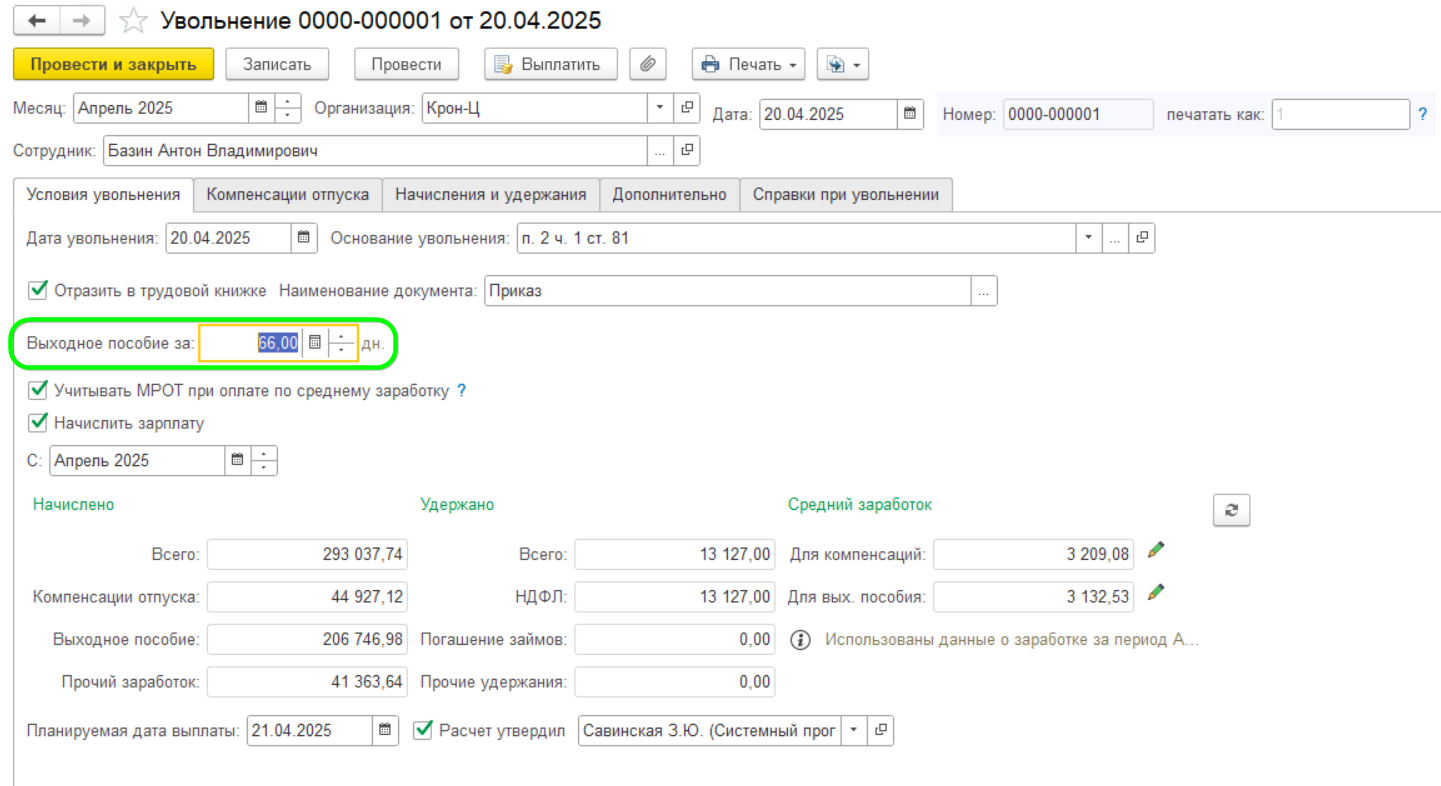Toggle the 'Начислить зарплату' checkbox
This screenshot has height=786, width=1441.
point(39,423)
